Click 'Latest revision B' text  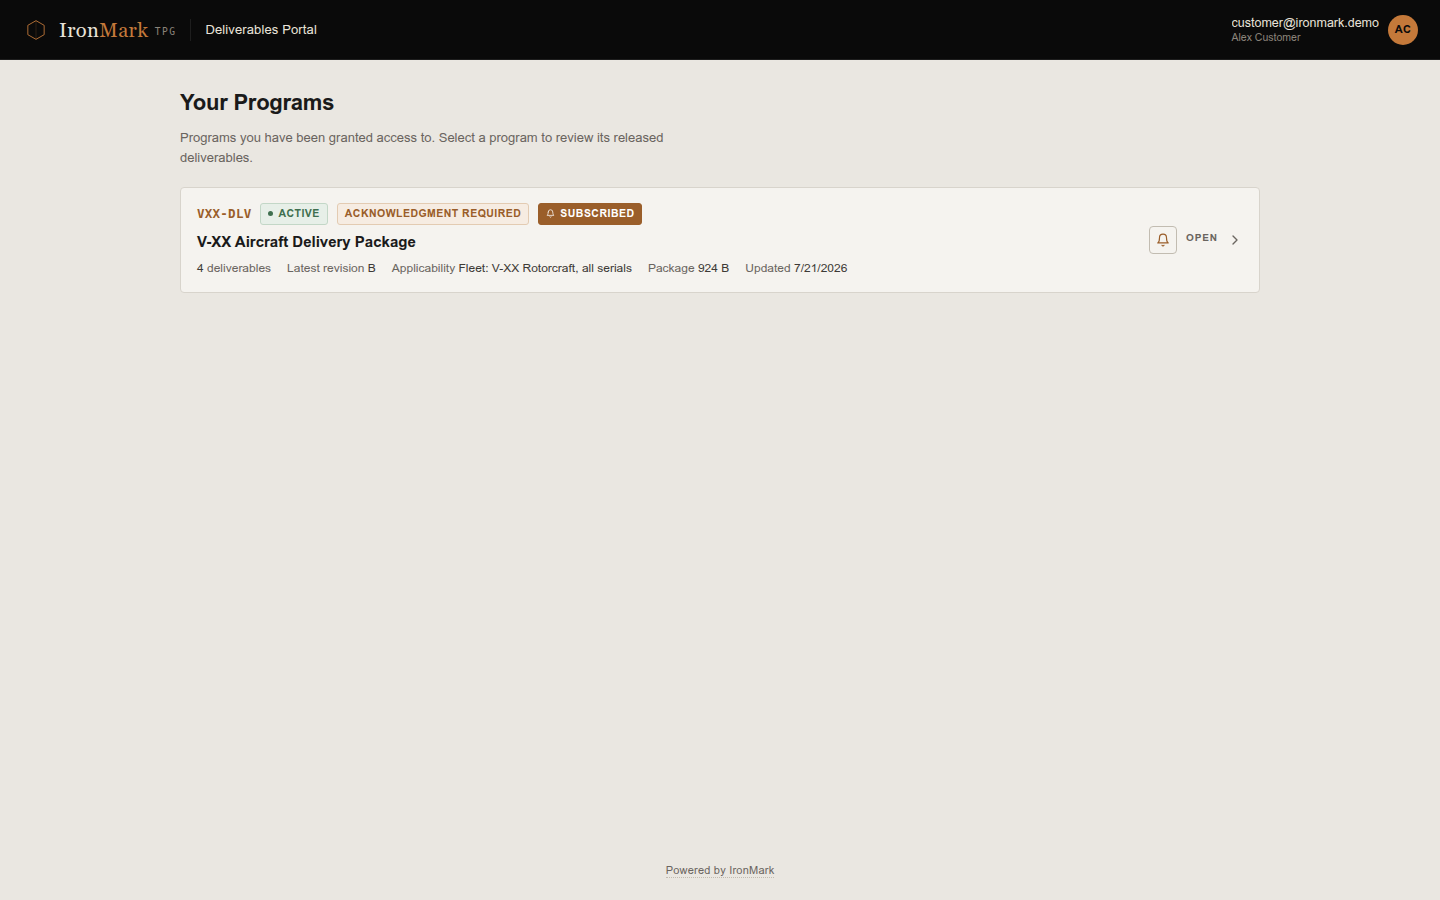click(331, 268)
